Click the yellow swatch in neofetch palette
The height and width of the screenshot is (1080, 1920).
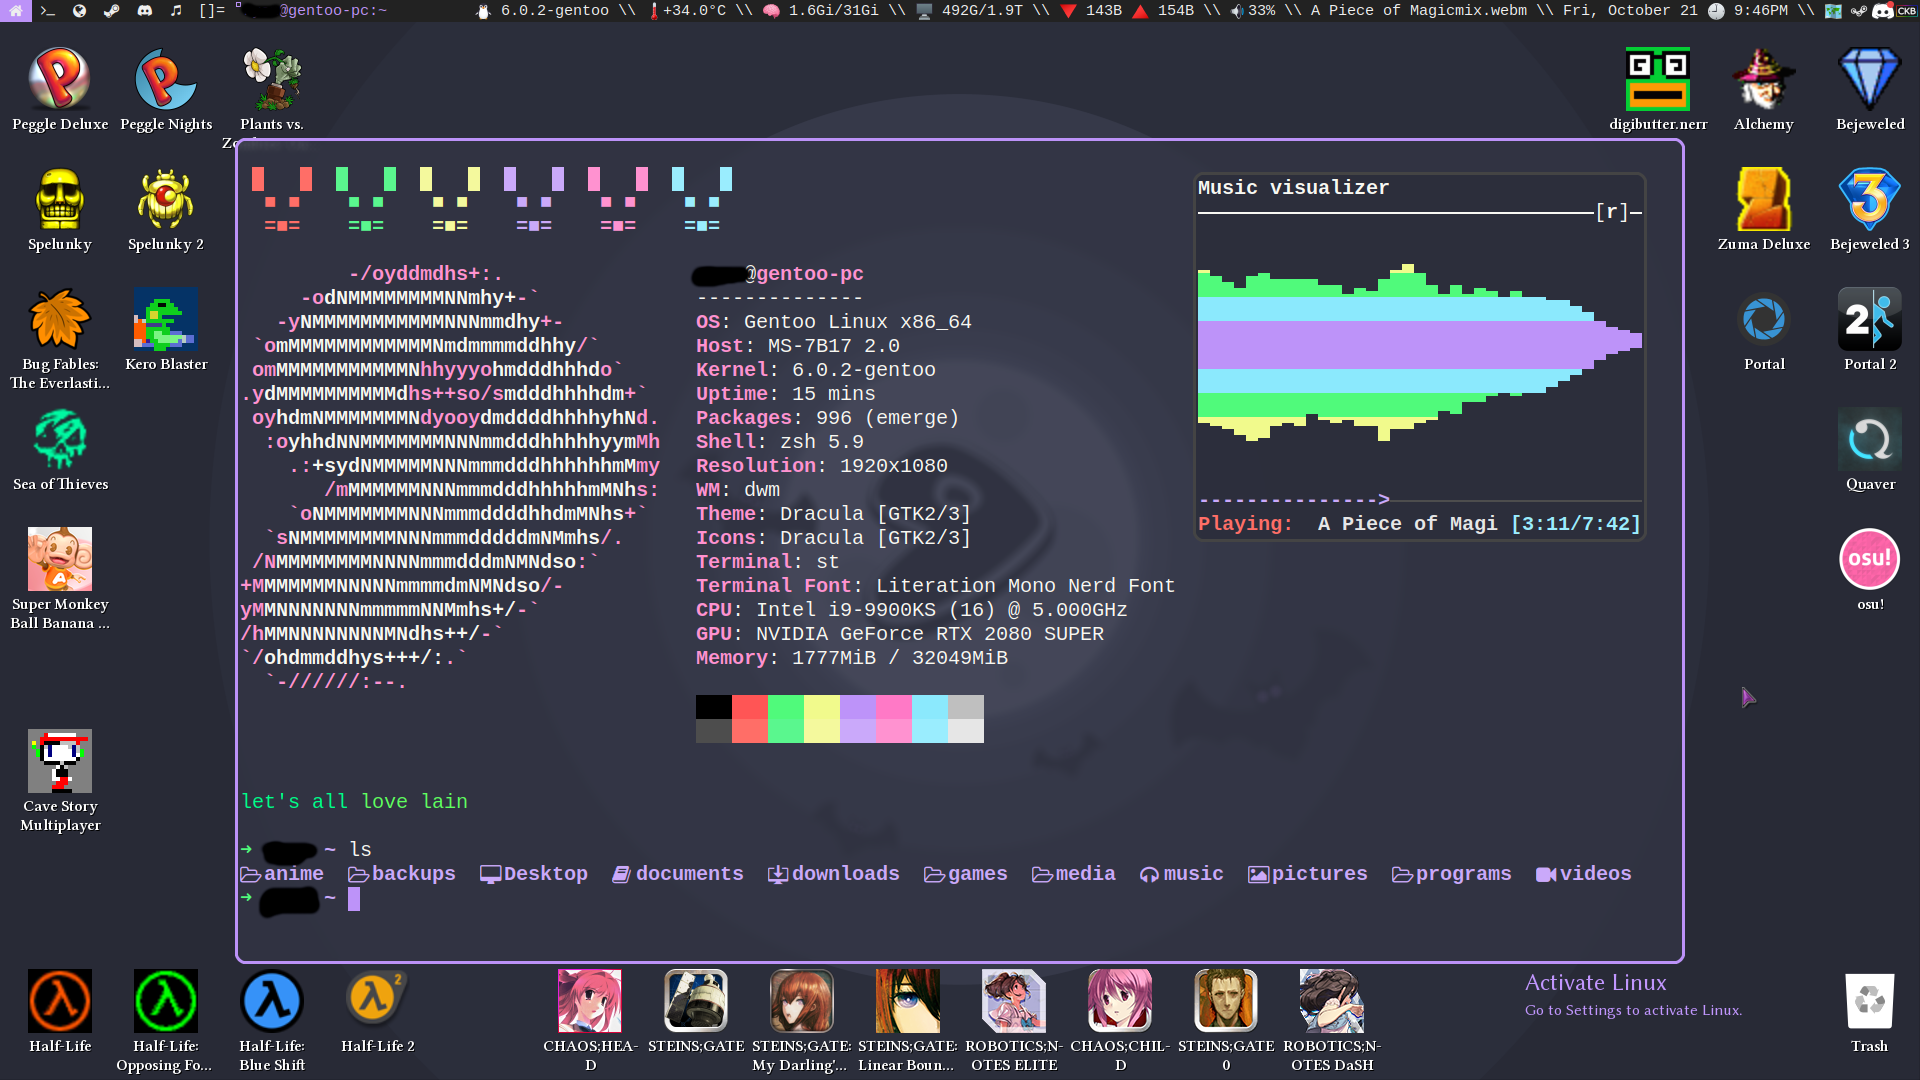[822, 707]
